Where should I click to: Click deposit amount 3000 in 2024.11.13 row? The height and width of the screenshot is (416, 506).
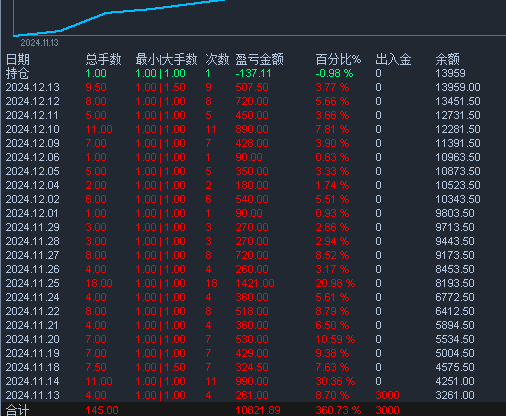[x=387, y=395]
